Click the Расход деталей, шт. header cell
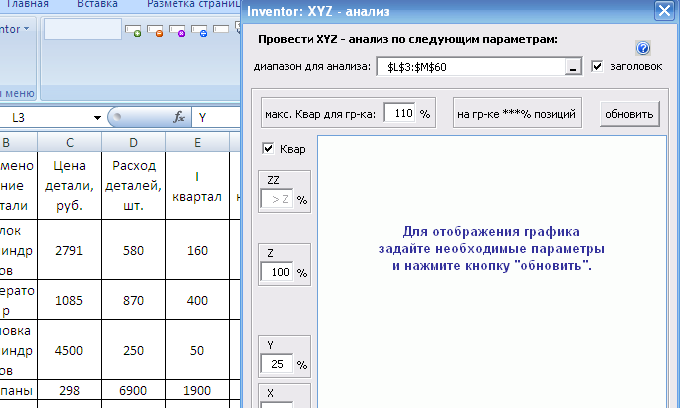Viewport: 680px width, 408px height. pos(133,186)
